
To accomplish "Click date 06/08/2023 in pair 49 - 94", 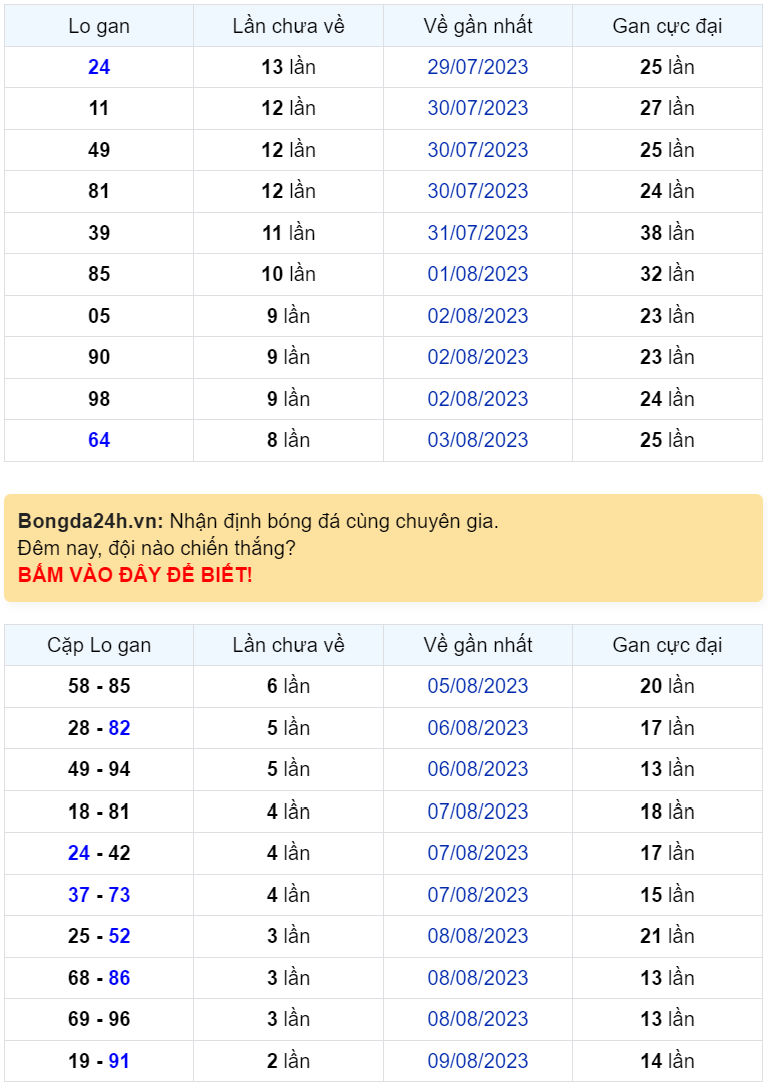I will tap(478, 769).
